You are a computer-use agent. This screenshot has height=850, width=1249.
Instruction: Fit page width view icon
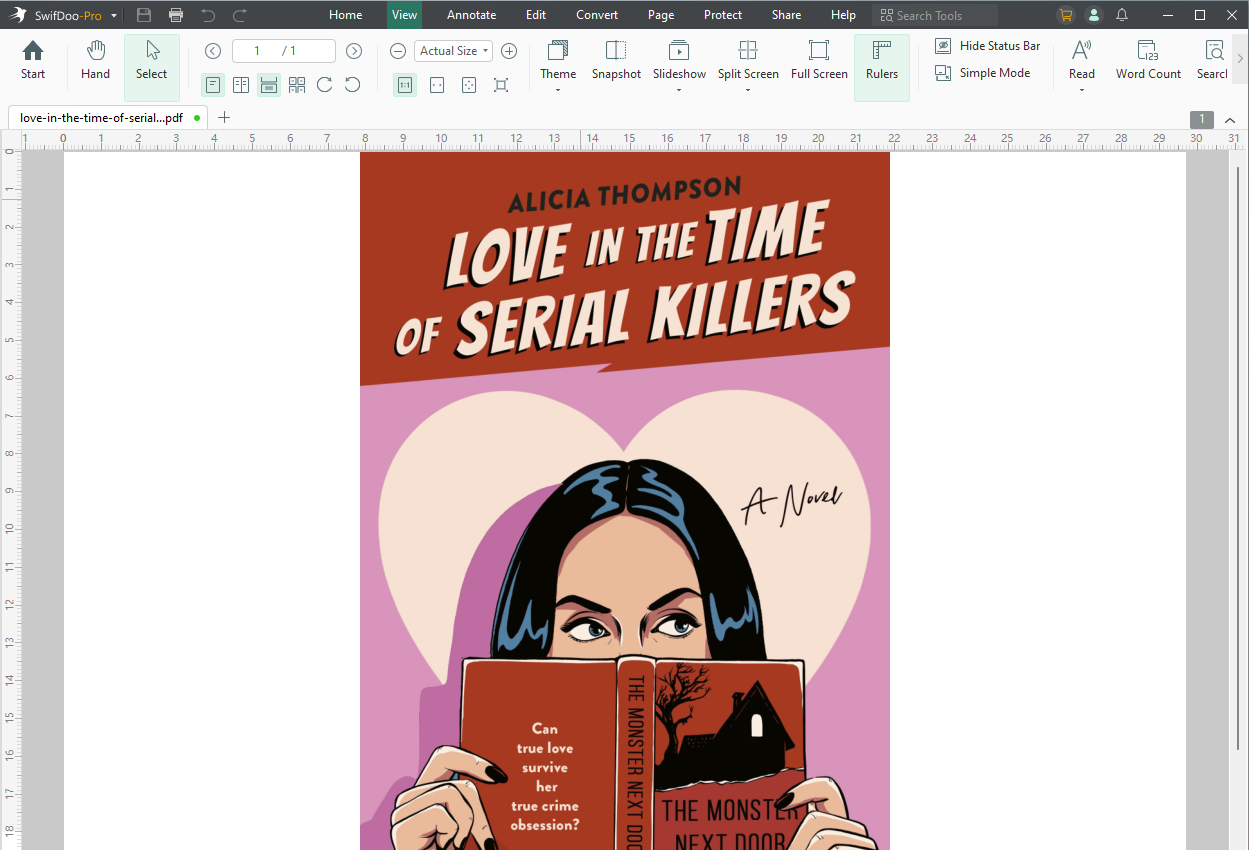point(437,85)
